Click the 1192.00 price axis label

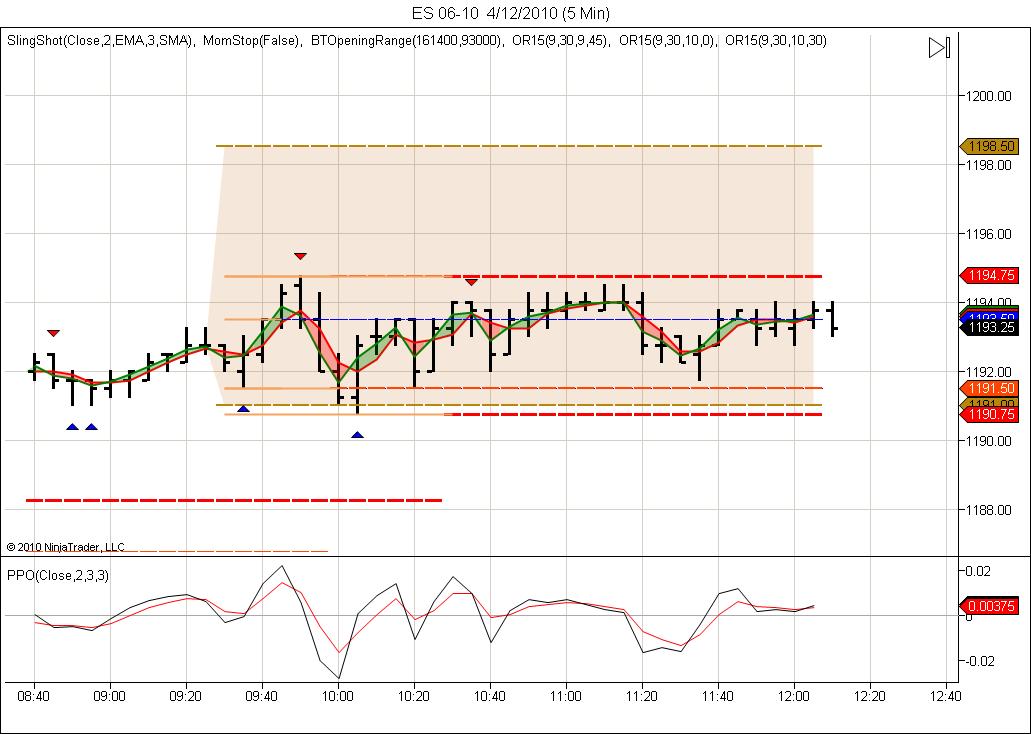(988, 372)
